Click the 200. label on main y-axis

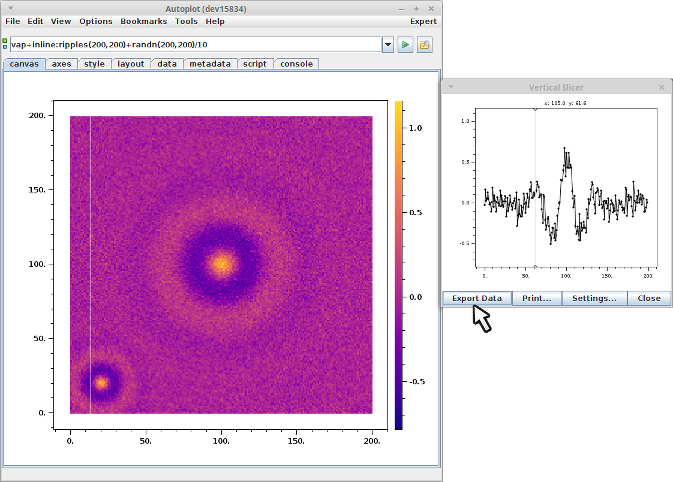(37, 115)
